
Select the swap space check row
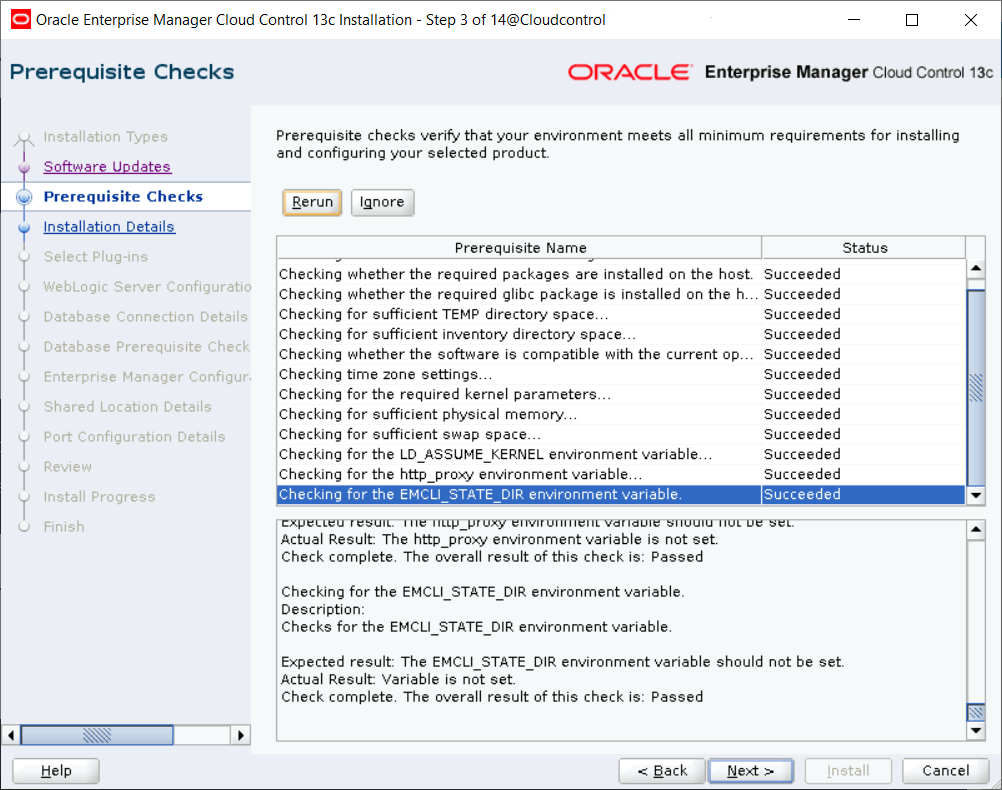620,434
